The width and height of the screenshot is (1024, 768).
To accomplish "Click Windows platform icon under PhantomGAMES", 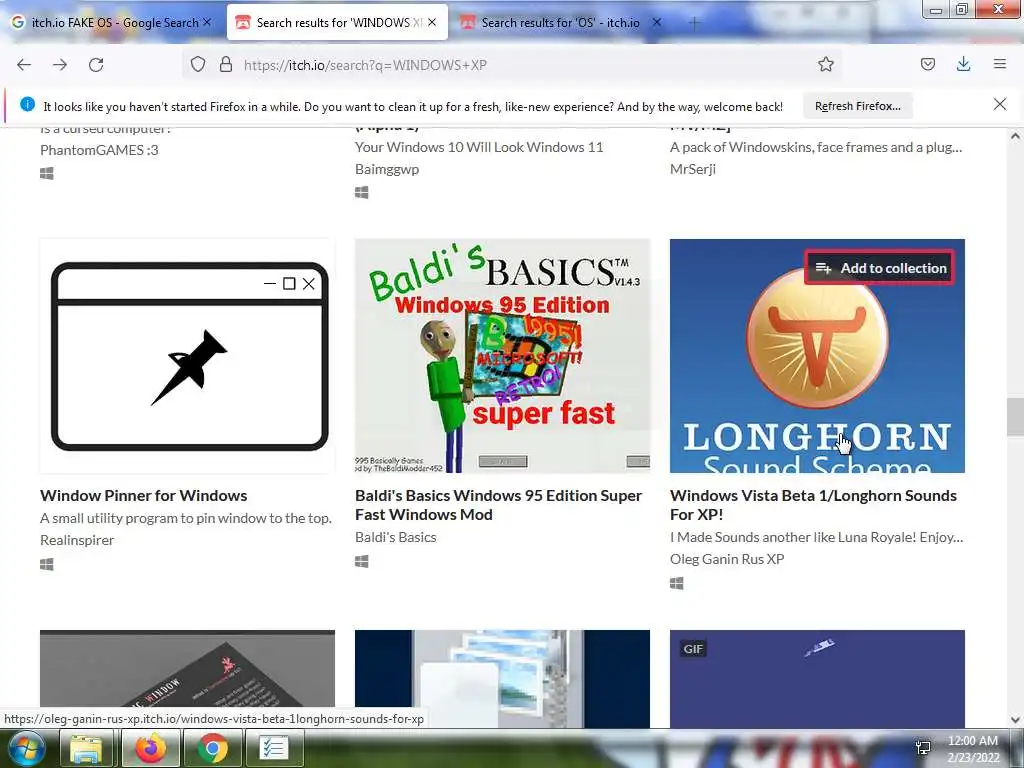I will coord(47,174).
